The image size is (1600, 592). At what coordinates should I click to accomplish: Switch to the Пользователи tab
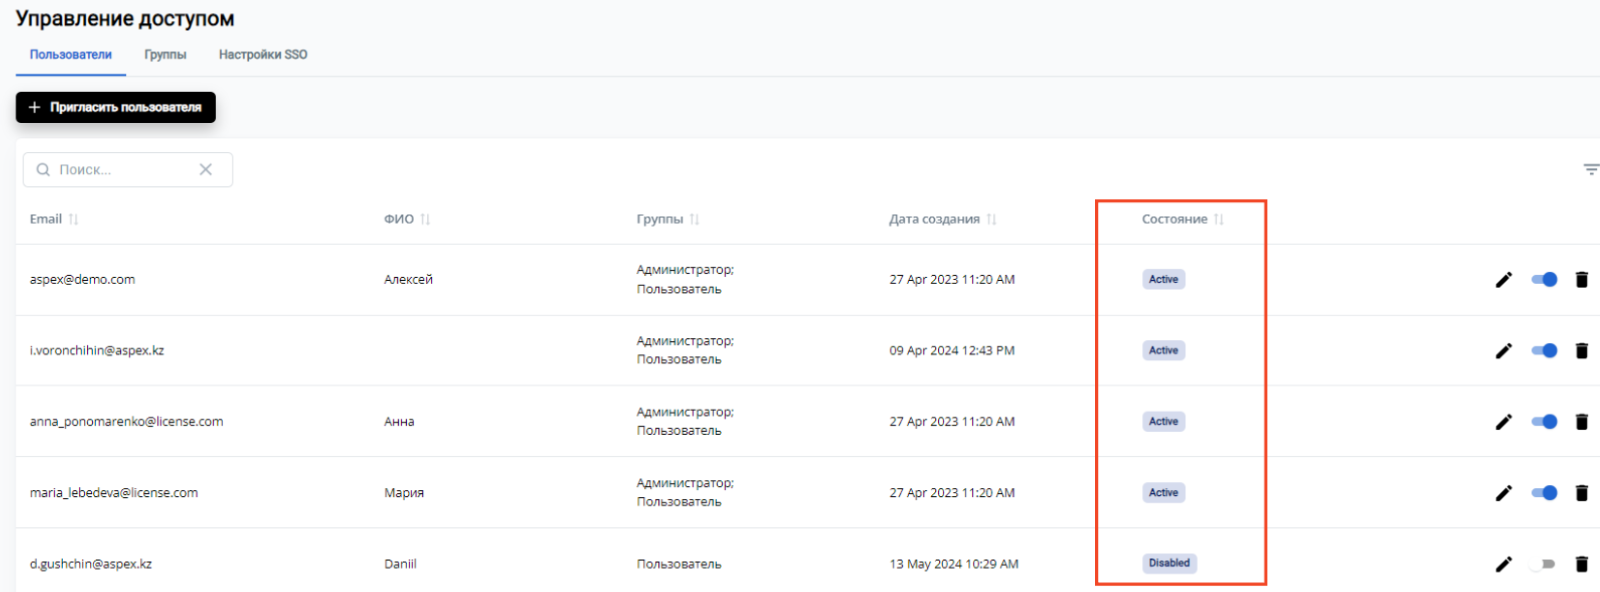pos(71,55)
